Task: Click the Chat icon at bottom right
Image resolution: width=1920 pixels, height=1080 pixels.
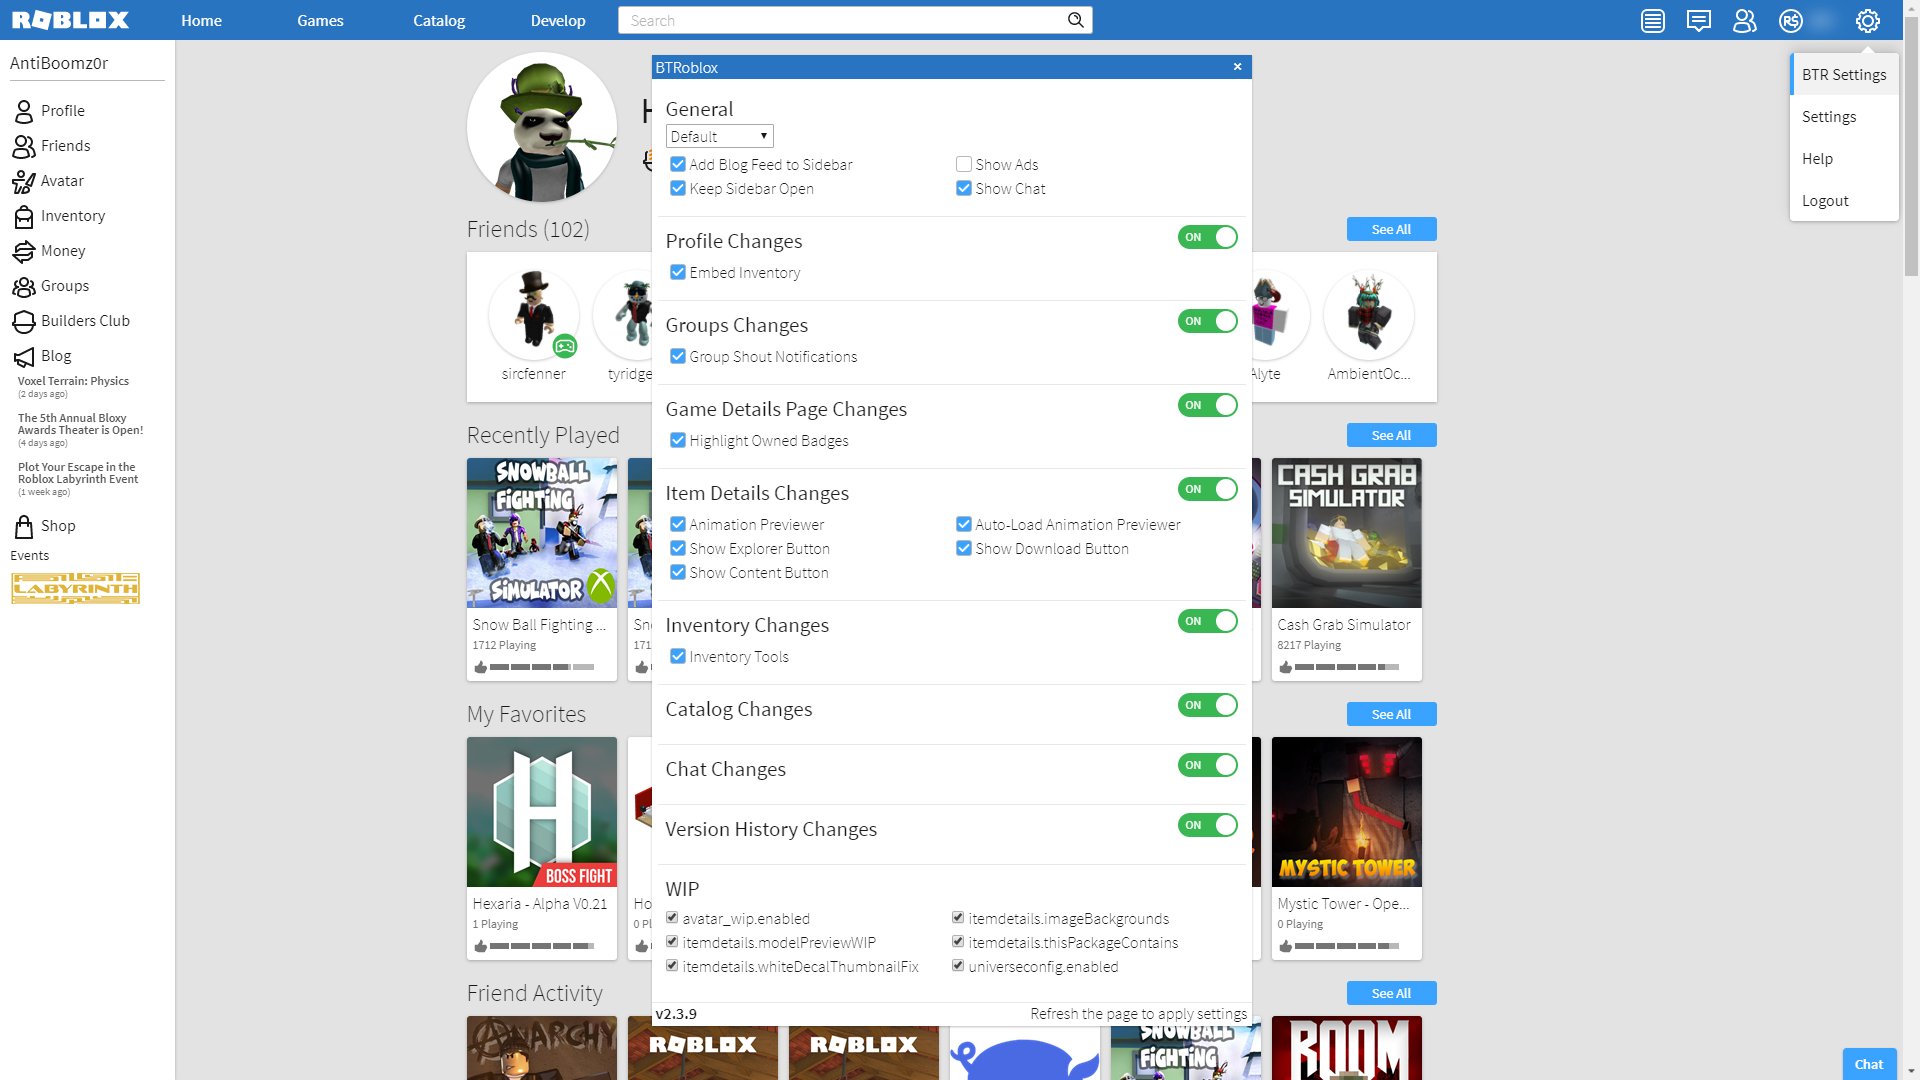Action: tap(1869, 1063)
